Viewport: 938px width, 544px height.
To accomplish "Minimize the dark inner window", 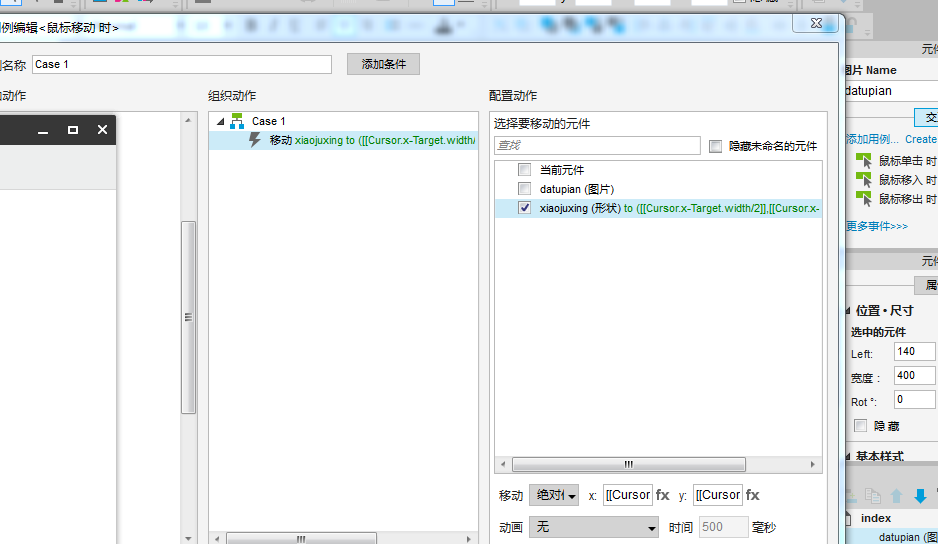I will tap(43, 130).
